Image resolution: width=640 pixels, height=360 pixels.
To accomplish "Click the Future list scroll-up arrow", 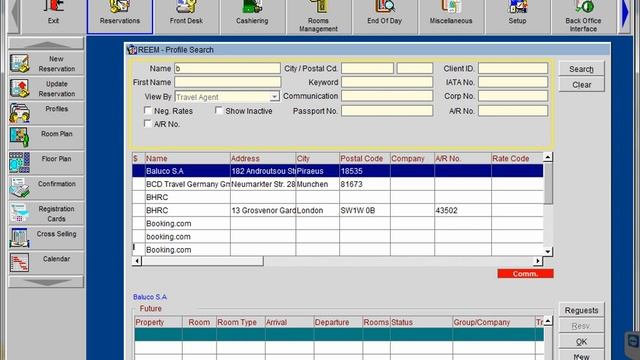I will pyautogui.click(x=548, y=321).
